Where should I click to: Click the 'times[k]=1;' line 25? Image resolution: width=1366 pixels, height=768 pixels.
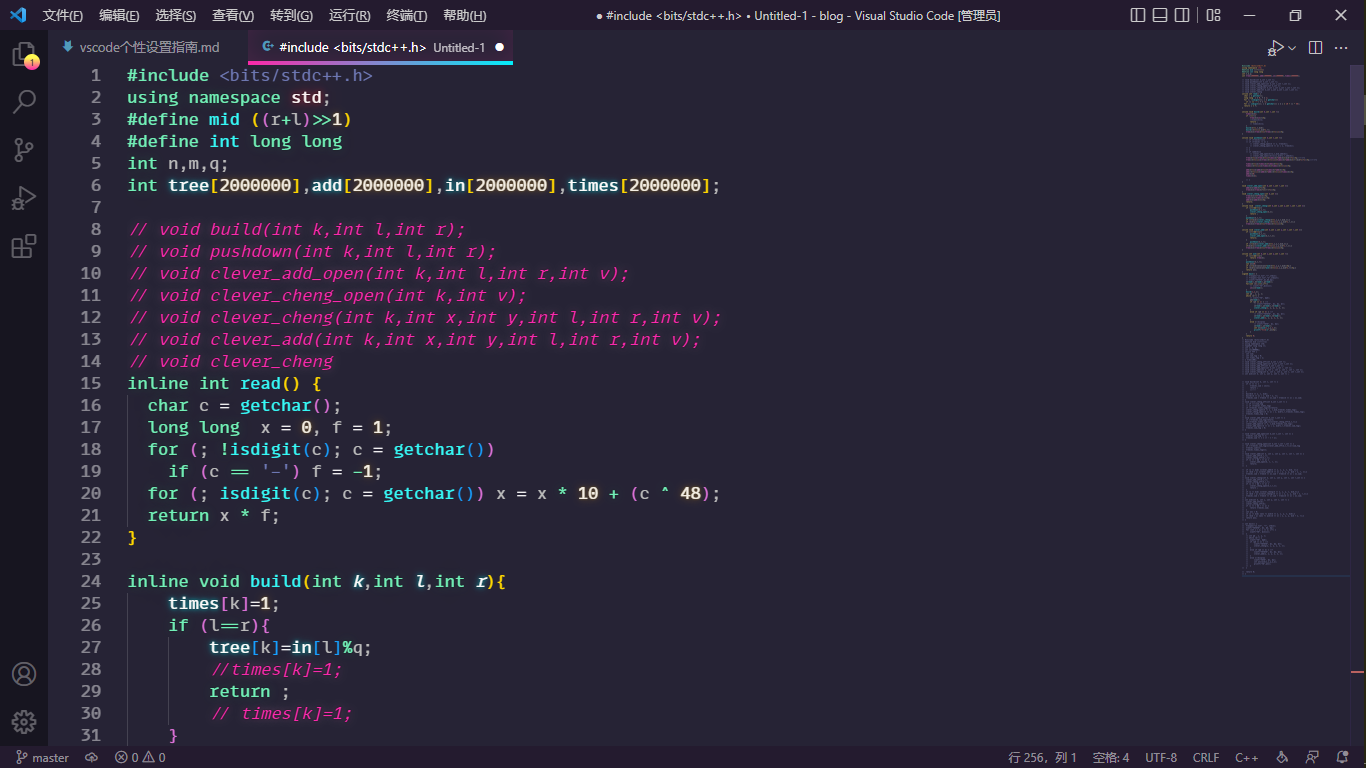224,603
